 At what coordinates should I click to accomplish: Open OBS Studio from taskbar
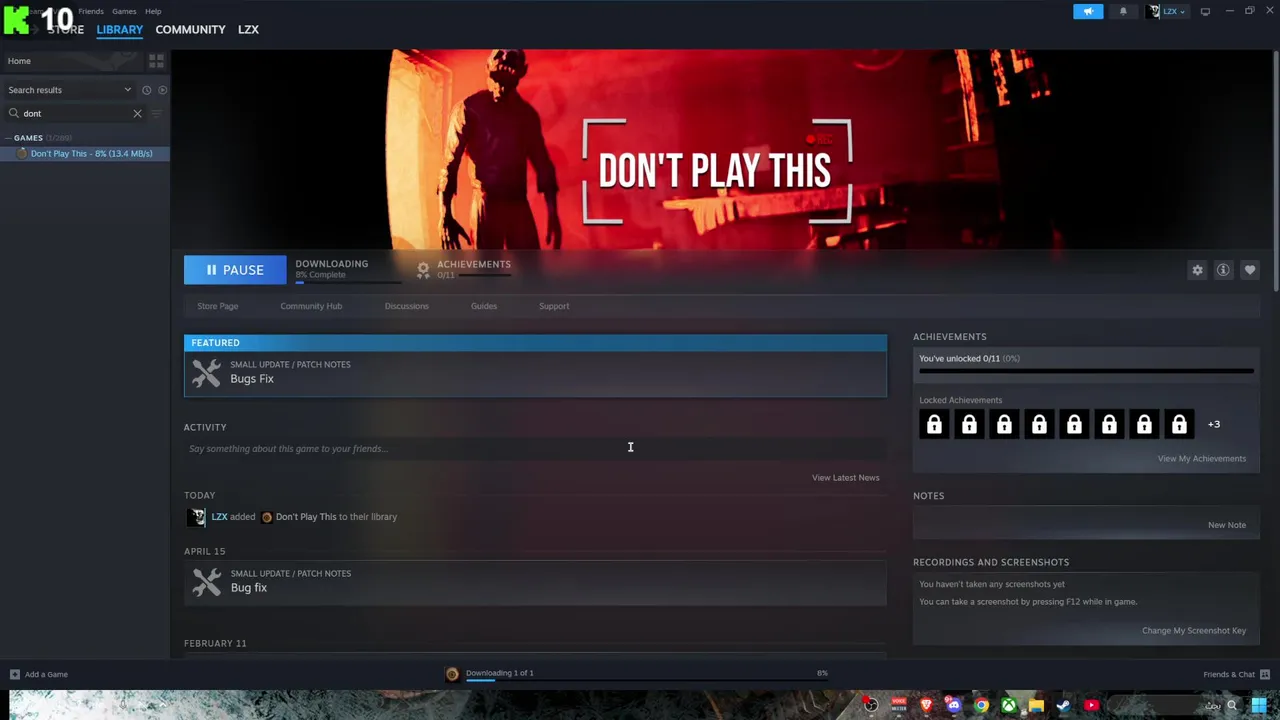(x=871, y=705)
